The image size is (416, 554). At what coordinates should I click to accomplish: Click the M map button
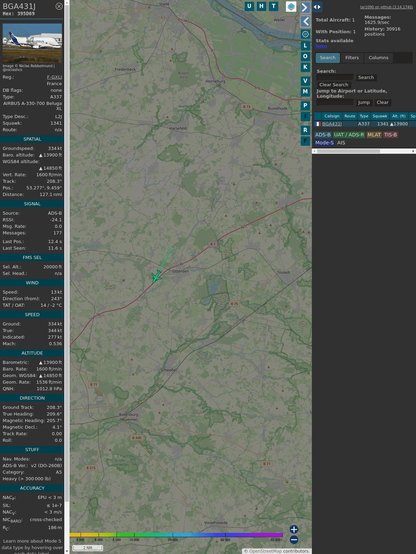[x=305, y=92]
